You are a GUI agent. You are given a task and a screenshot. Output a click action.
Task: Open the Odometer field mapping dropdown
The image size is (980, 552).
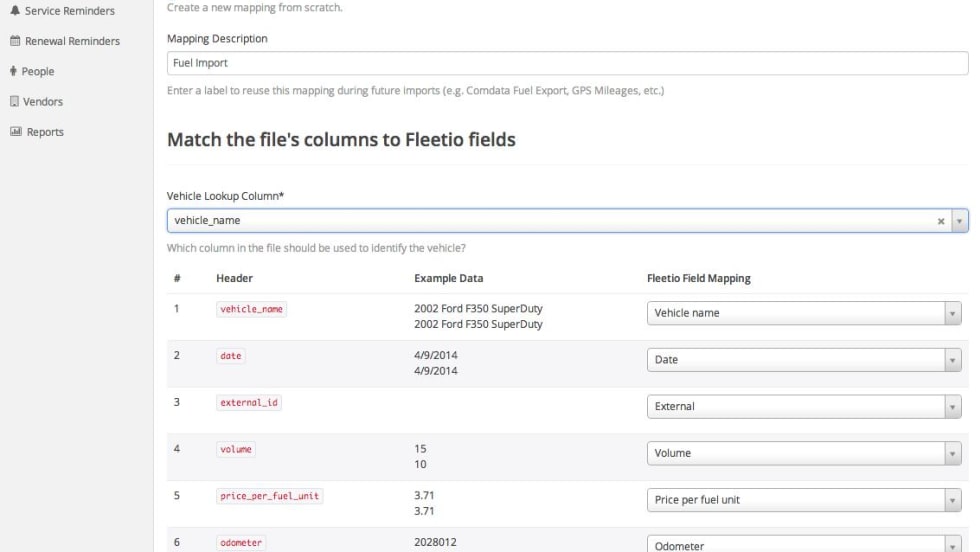[x=804, y=544]
